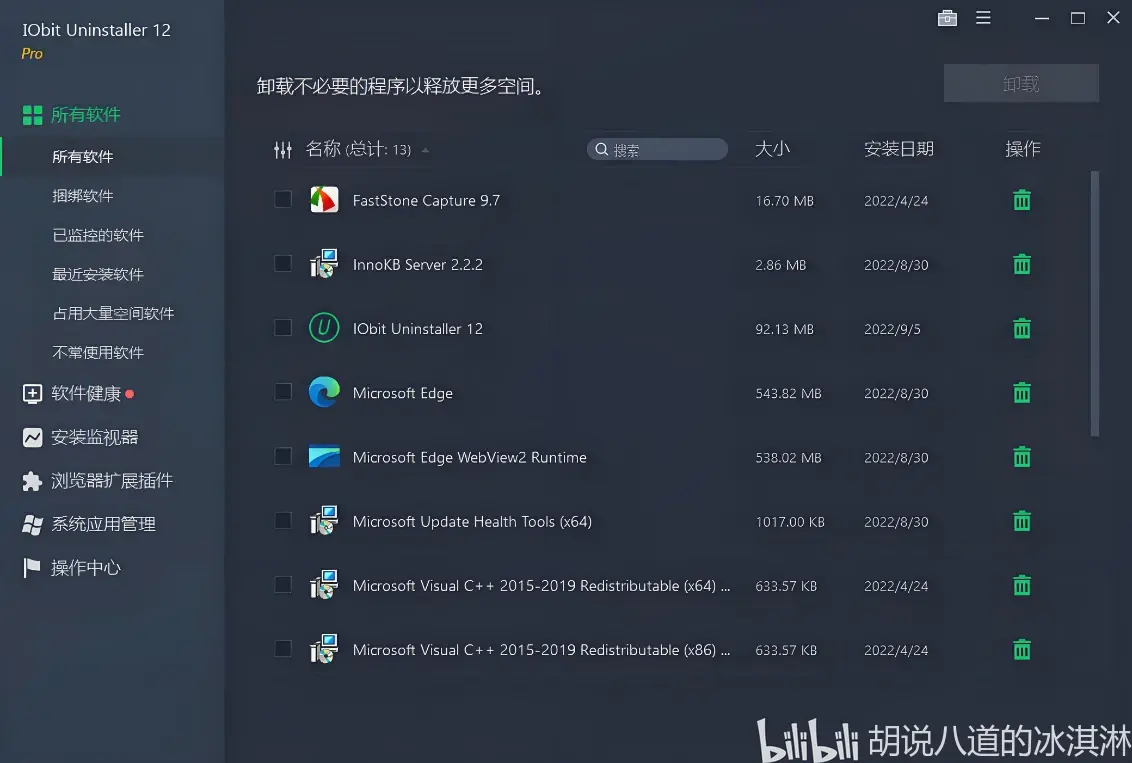The width and height of the screenshot is (1132, 763).
Task: Tick the Microsoft Edge checkbox
Action: (x=283, y=392)
